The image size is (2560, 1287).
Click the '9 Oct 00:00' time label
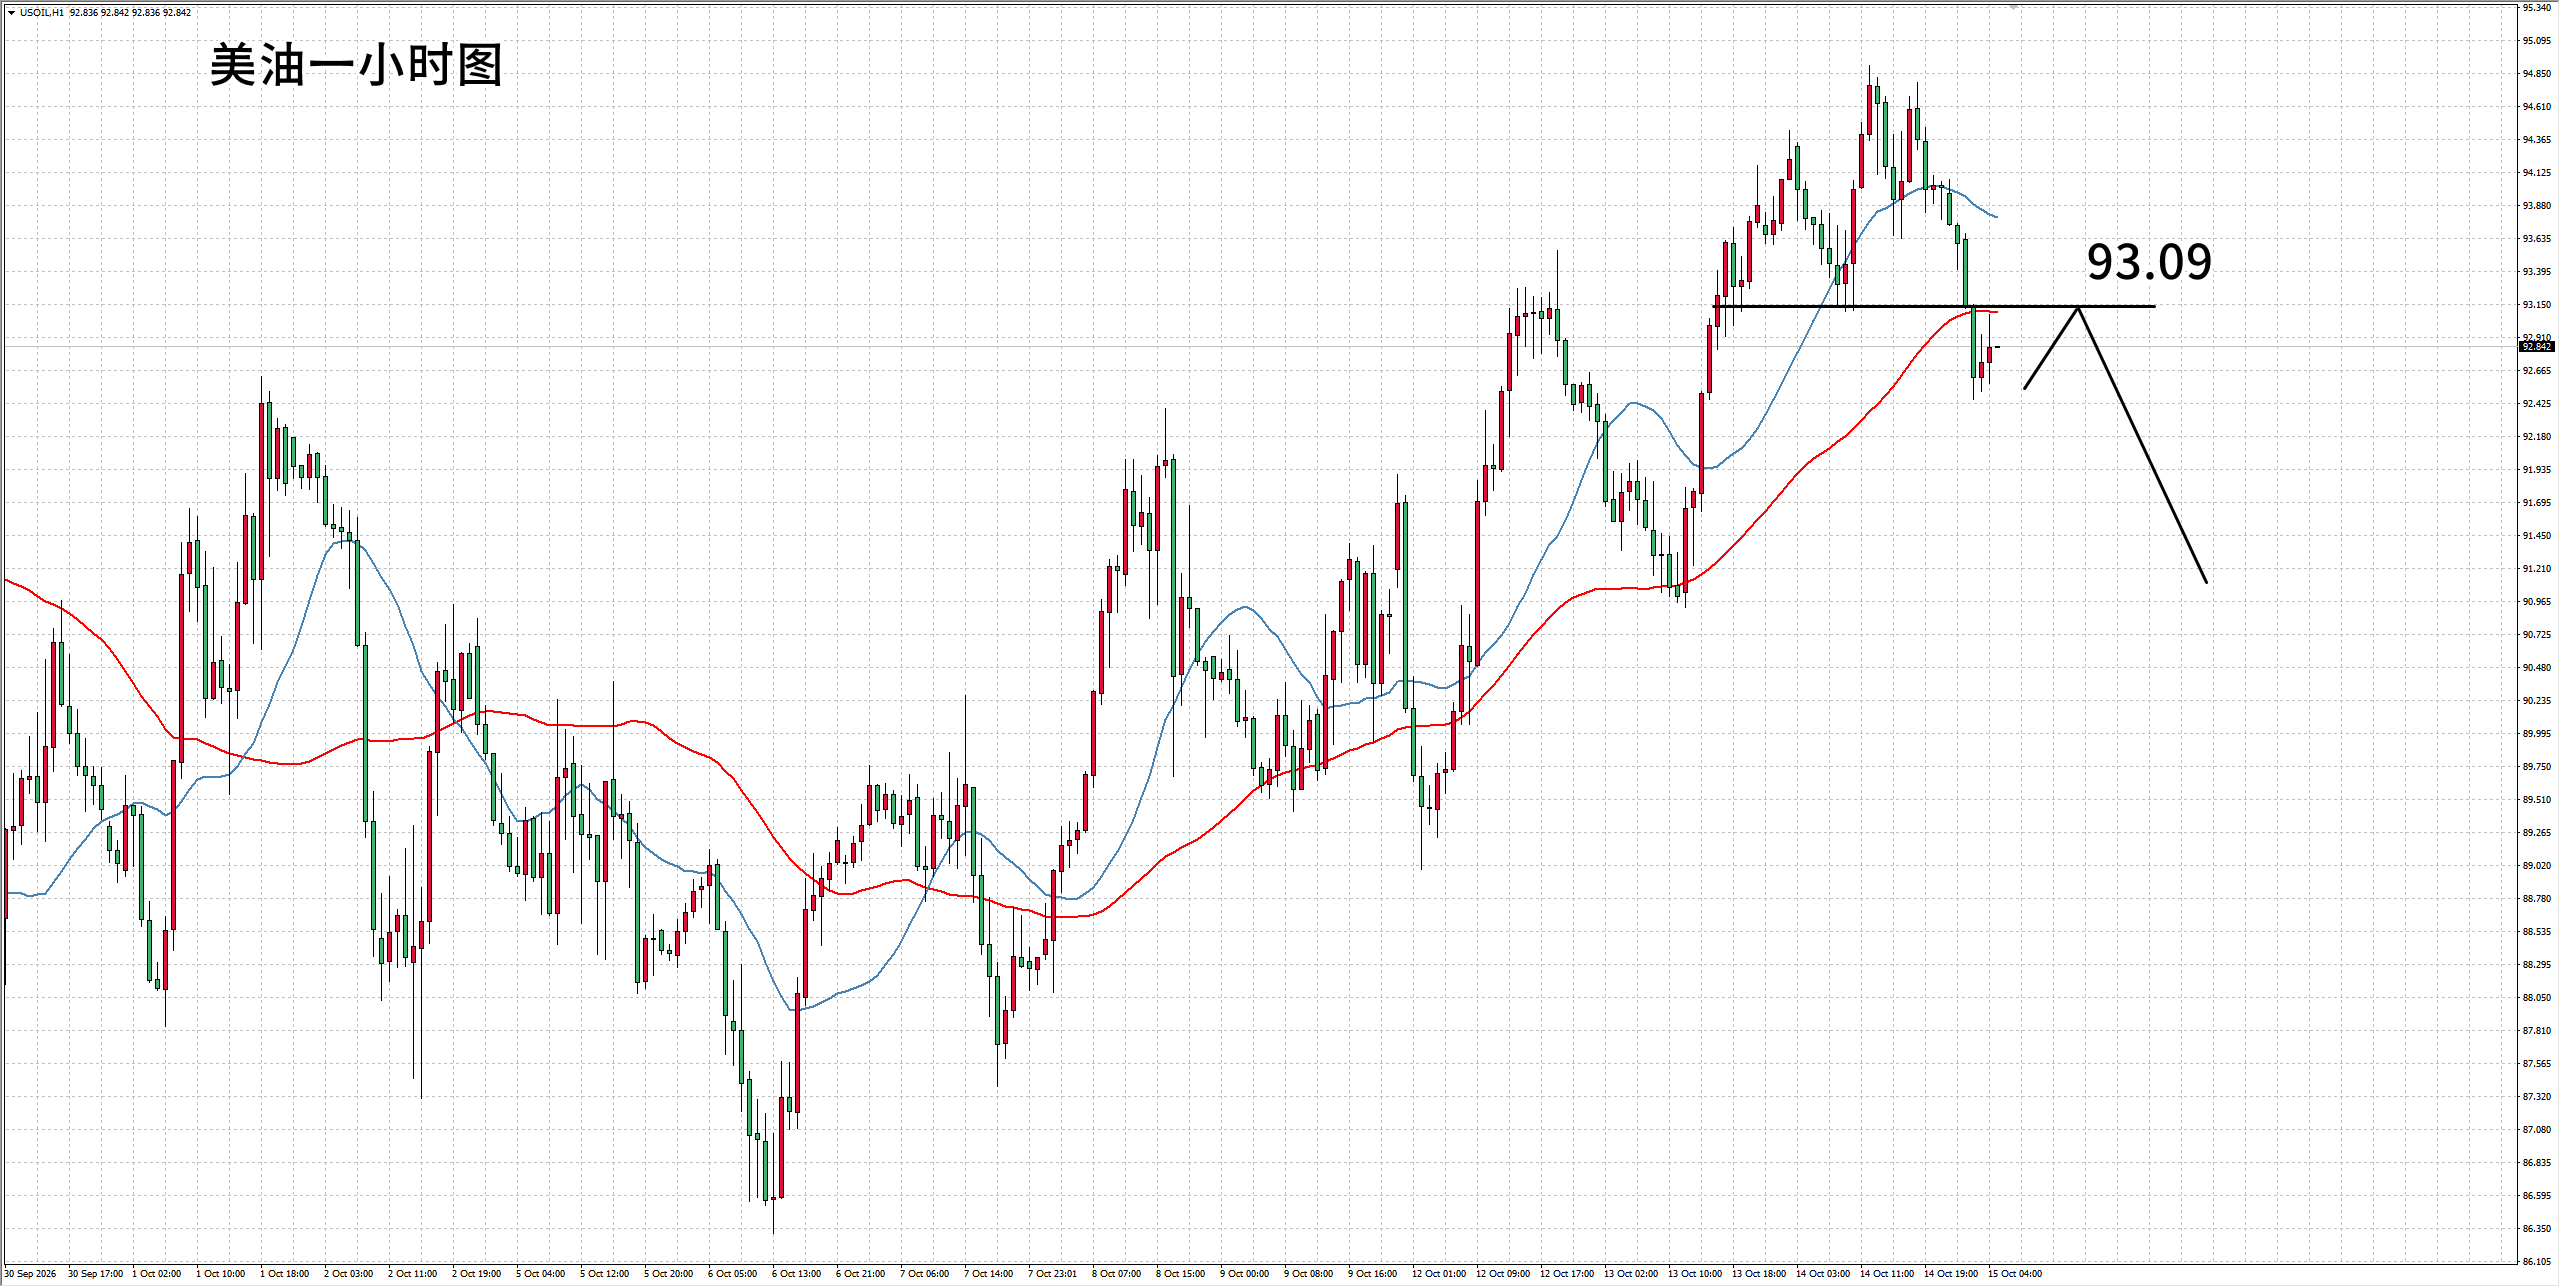click(1245, 1273)
